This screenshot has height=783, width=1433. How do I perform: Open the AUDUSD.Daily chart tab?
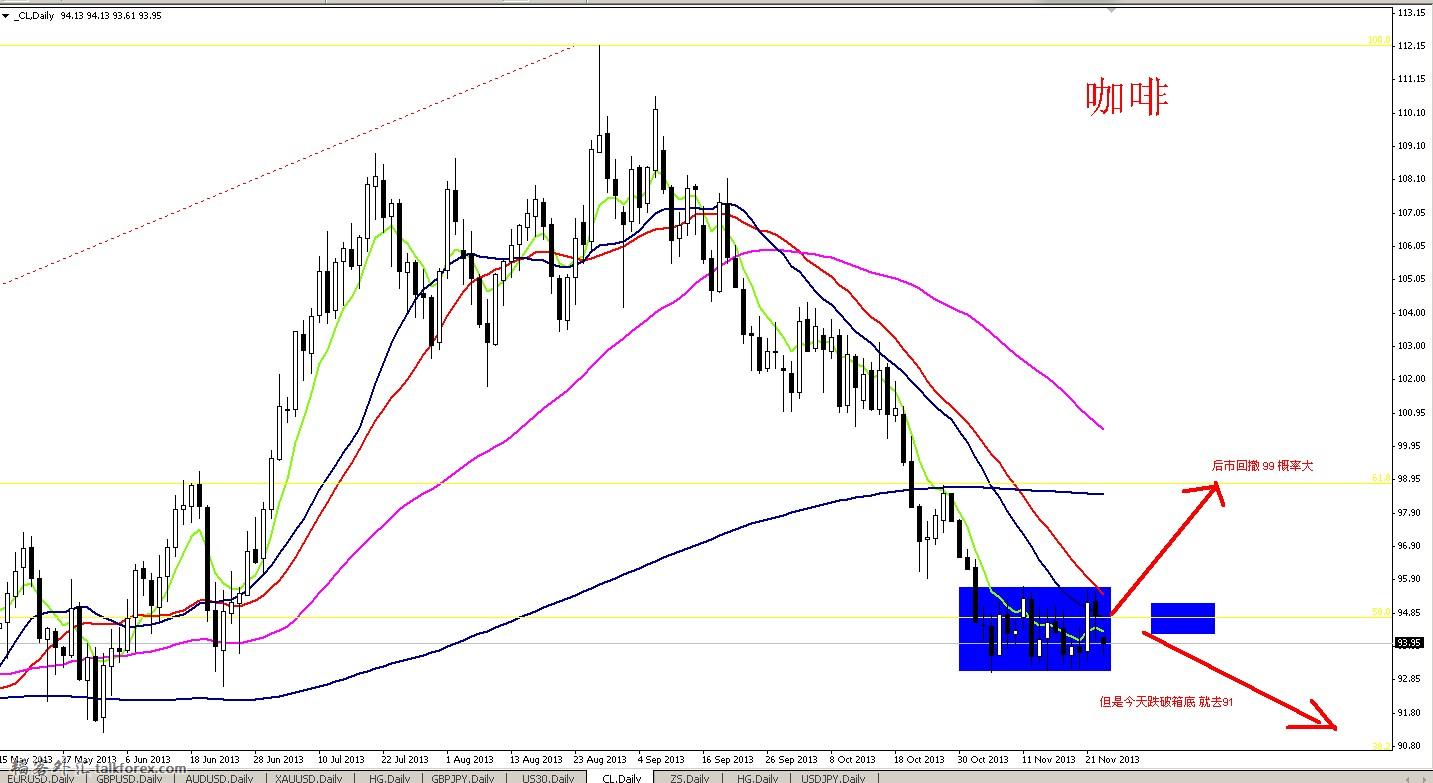[219, 778]
